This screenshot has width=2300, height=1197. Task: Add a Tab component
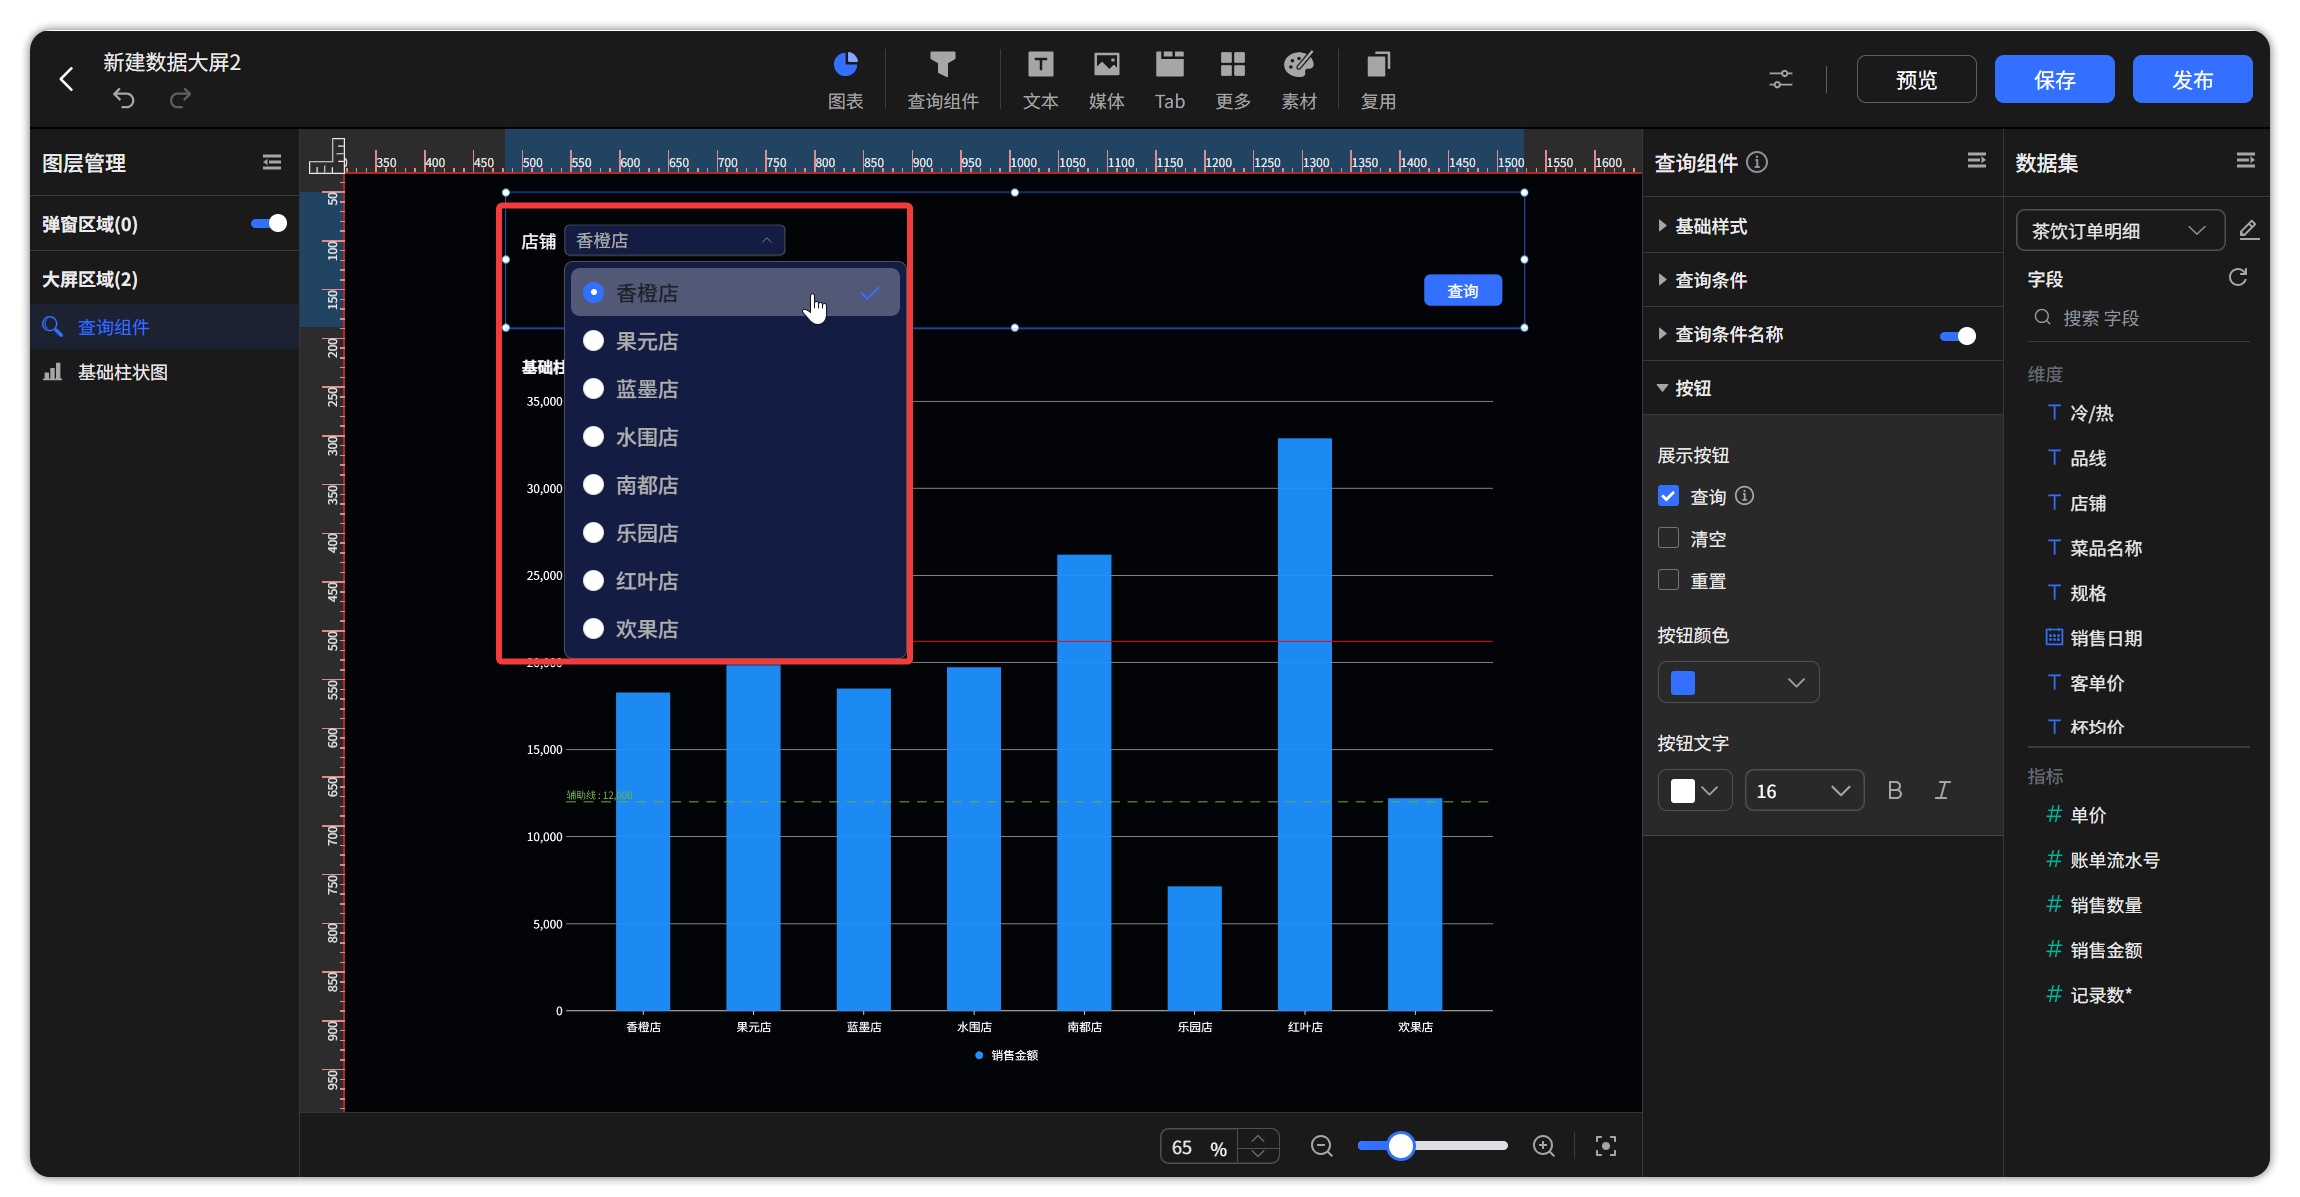[x=1169, y=80]
